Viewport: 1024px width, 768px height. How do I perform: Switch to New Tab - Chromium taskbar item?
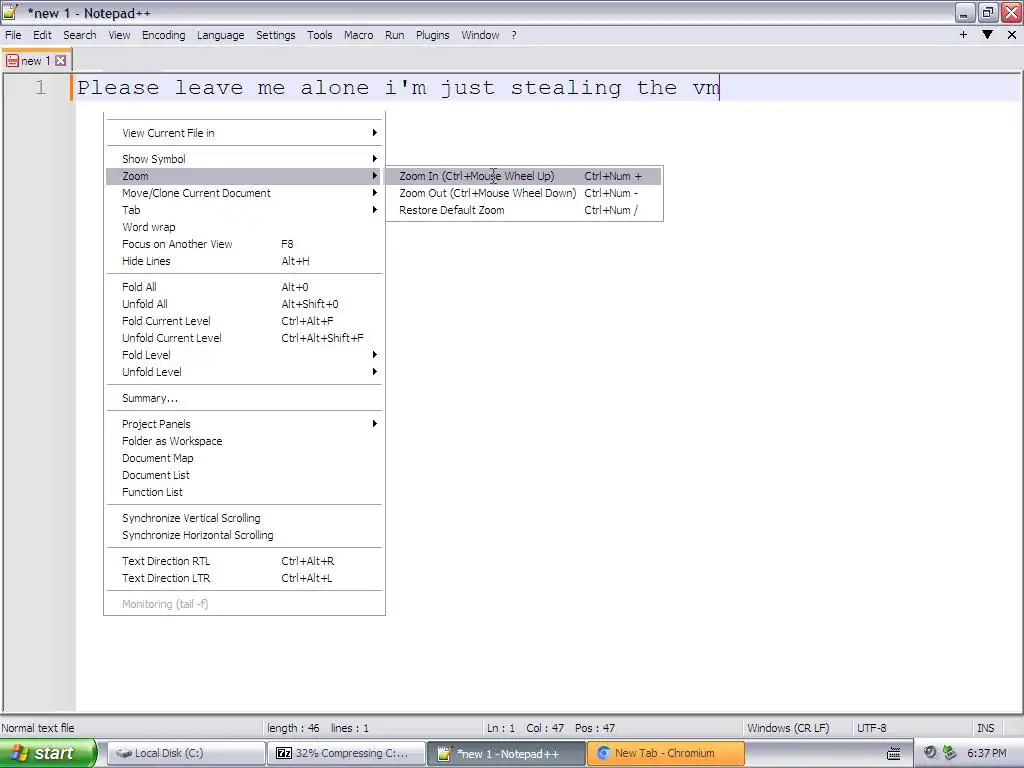(x=665, y=753)
